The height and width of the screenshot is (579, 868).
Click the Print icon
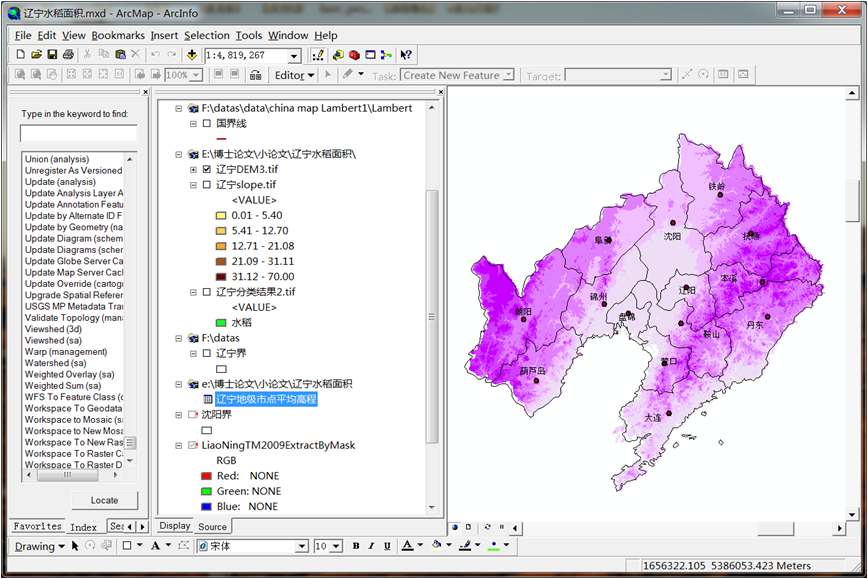[x=68, y=55]
